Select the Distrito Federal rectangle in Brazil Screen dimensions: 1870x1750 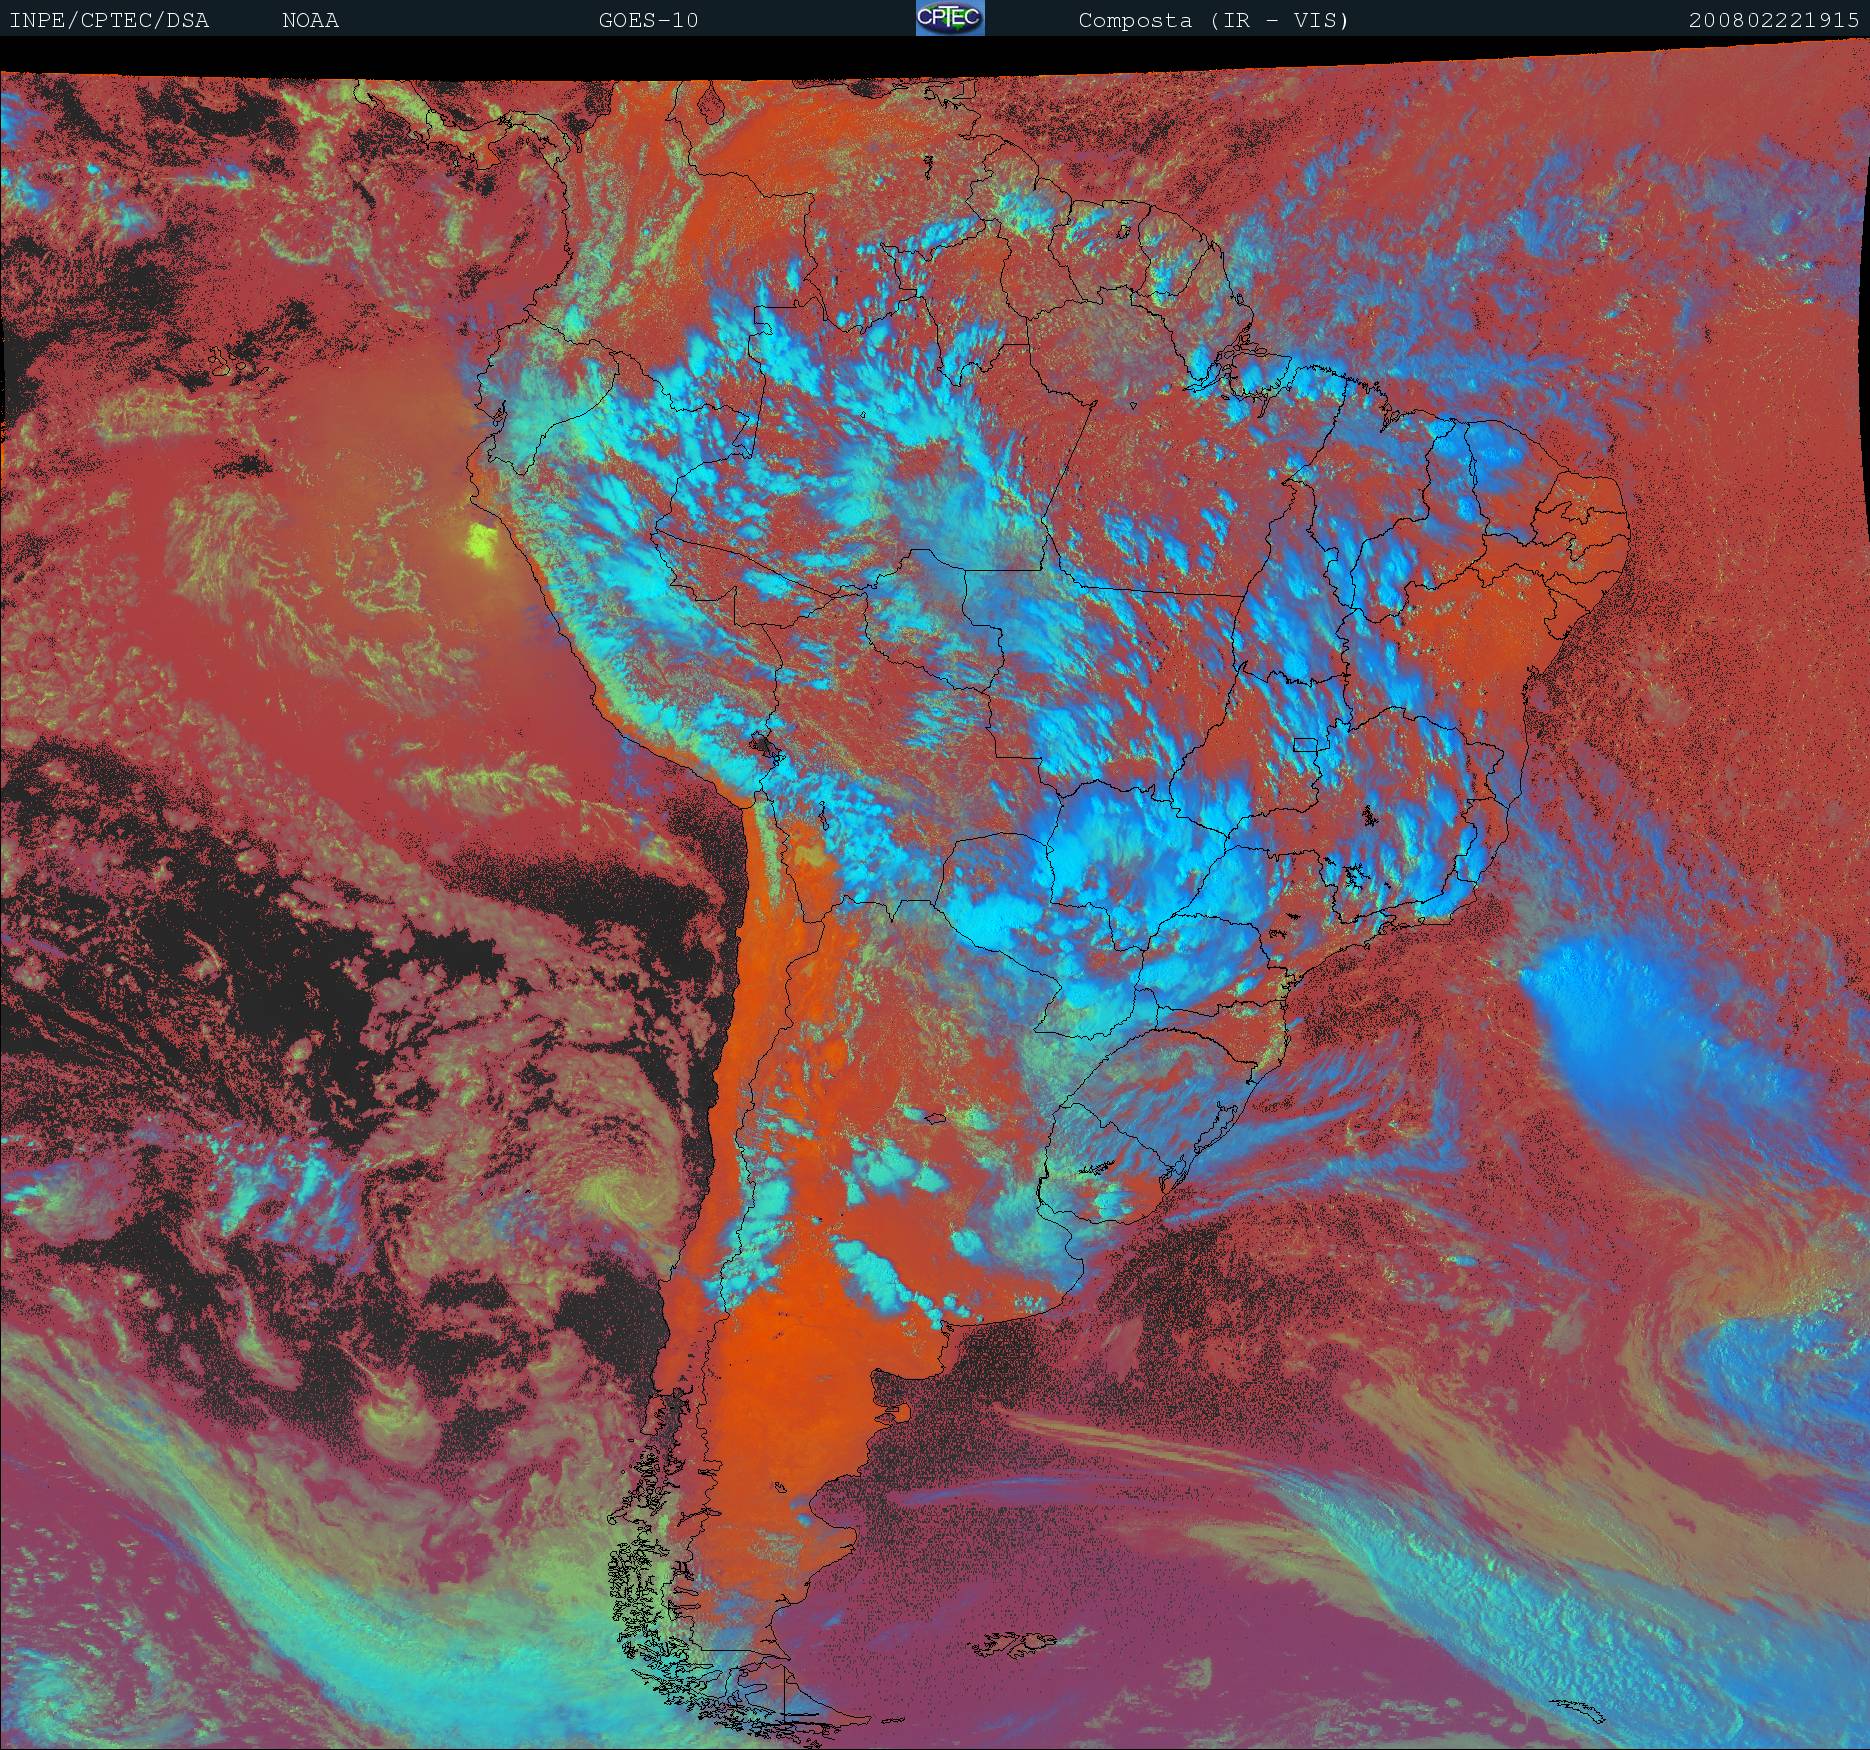tap(1305, 743)
